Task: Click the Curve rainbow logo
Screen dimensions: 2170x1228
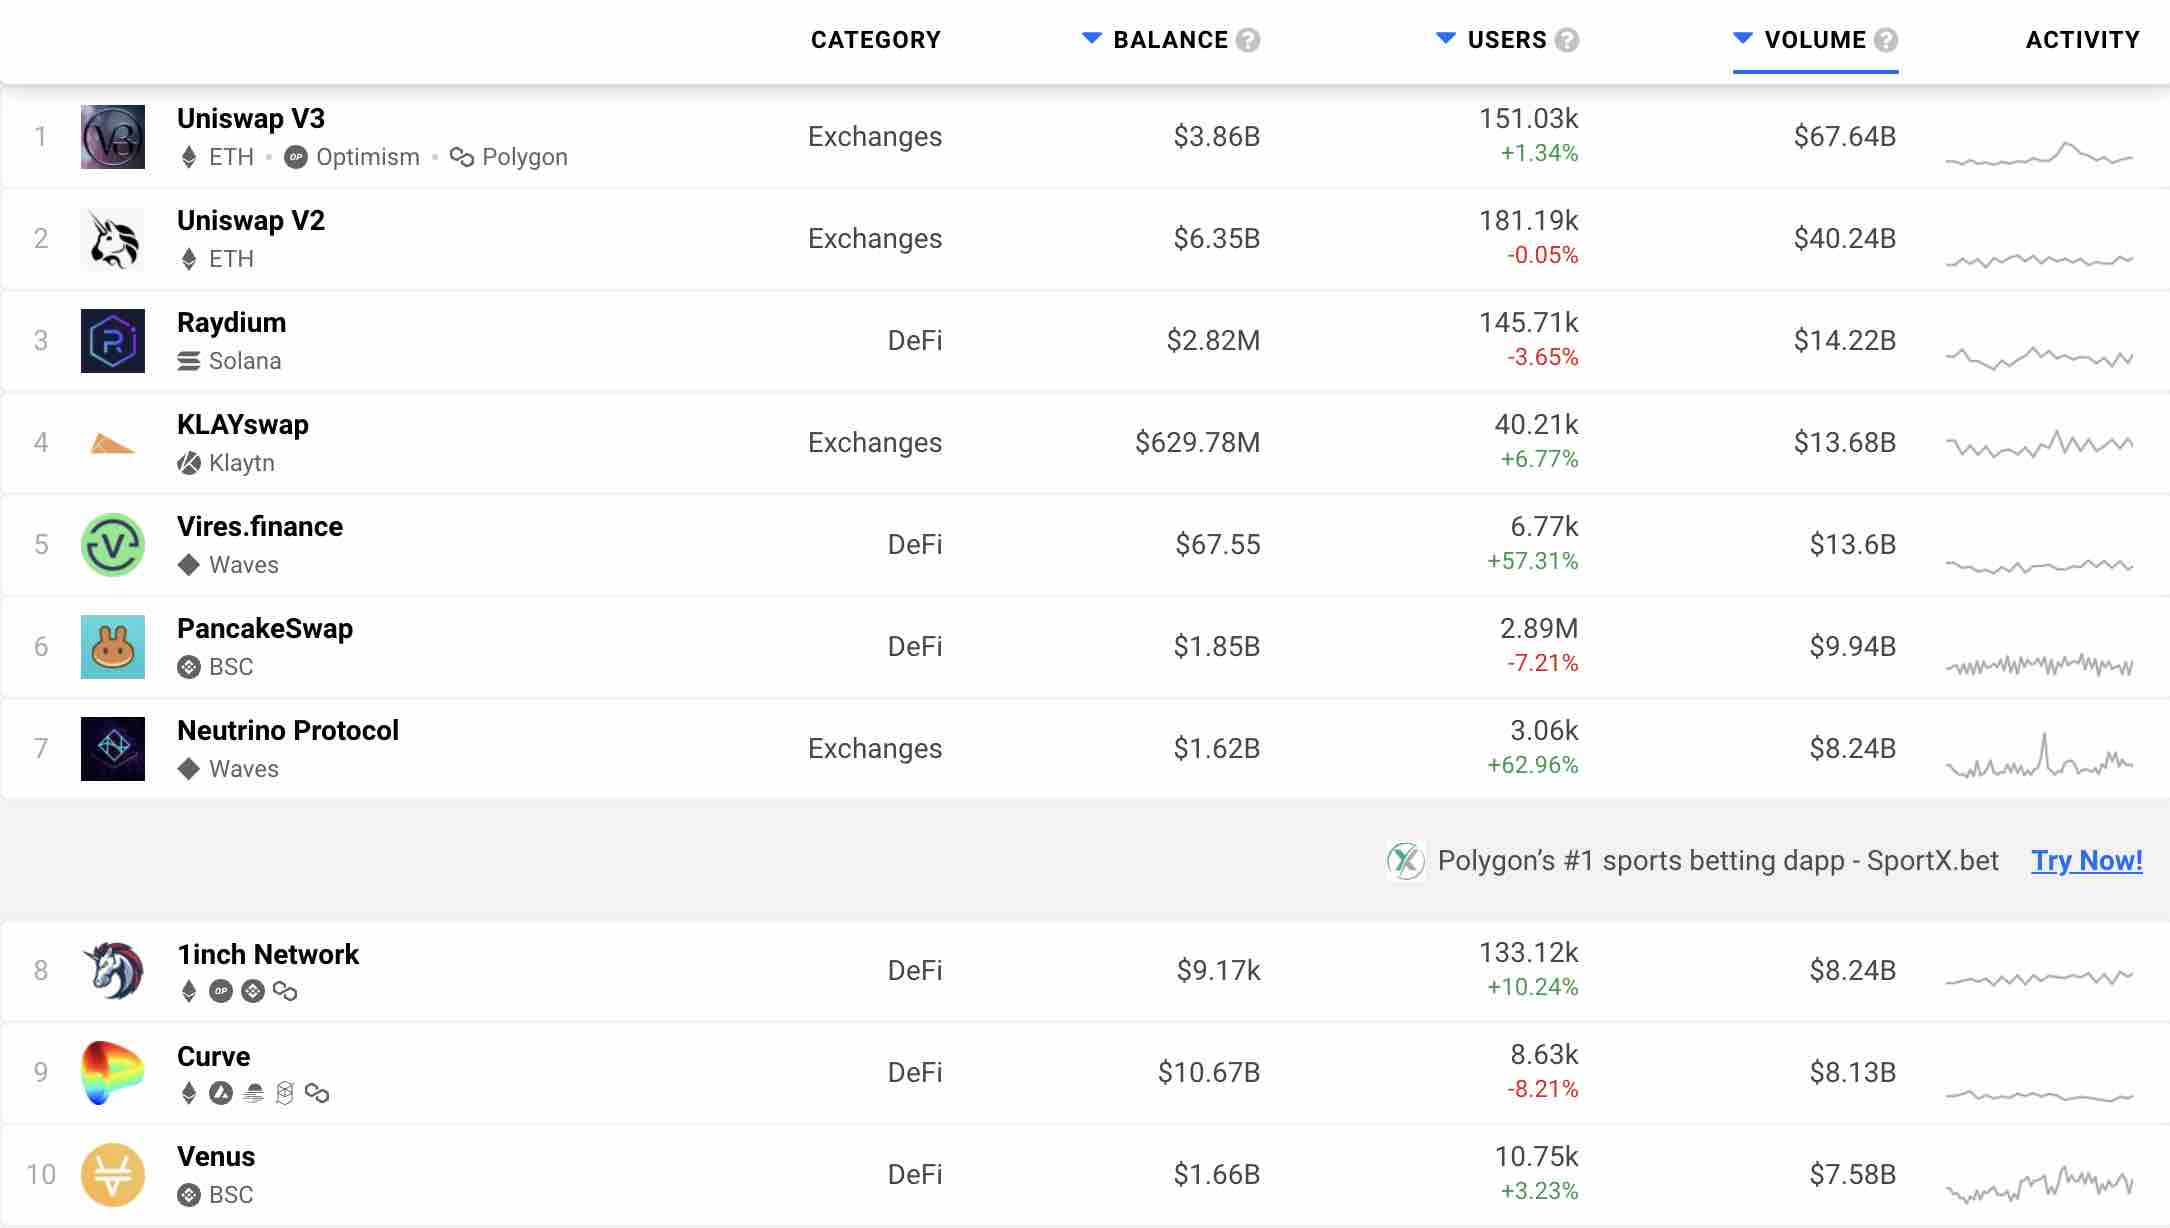Action: 112,1073
